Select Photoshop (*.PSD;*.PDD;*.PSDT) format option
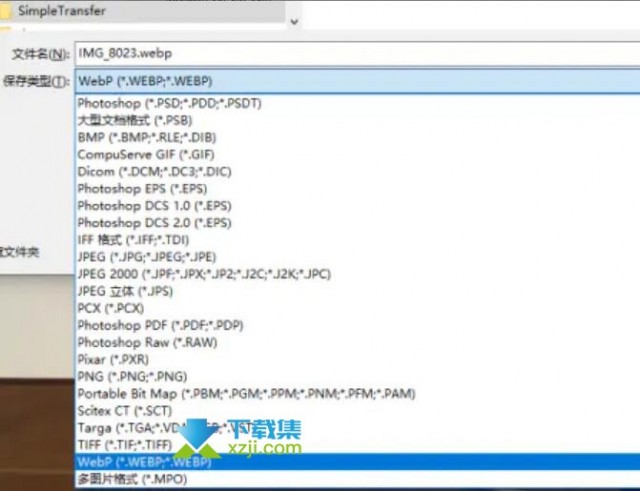 (358, 103)
